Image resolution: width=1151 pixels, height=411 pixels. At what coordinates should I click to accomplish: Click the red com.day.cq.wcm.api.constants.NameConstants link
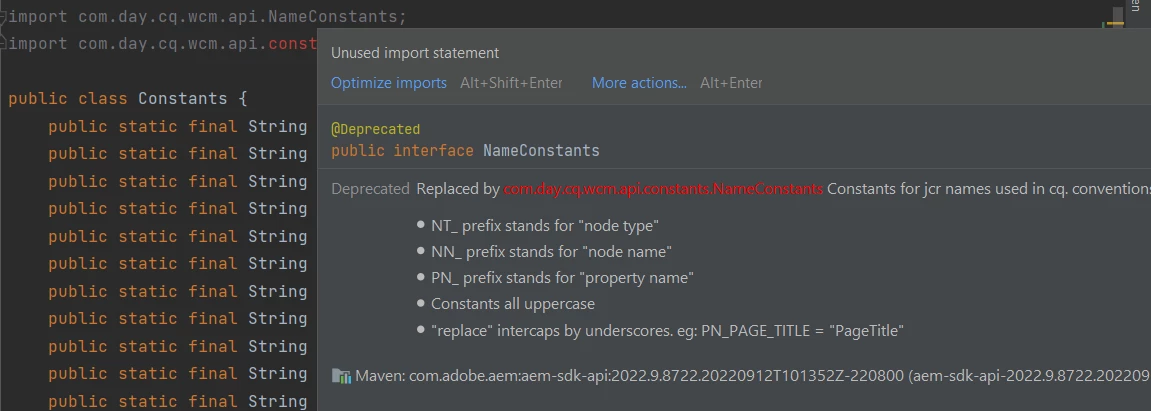click(664, 188)
